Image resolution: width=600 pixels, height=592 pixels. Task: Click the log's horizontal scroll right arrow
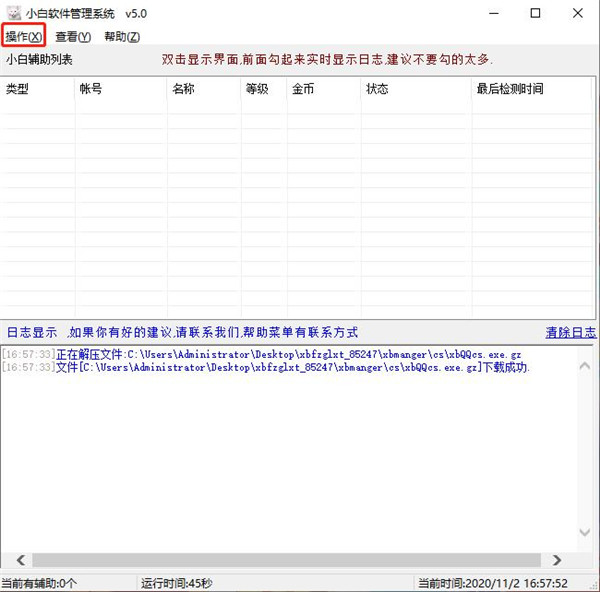click(x=557, y=561)
